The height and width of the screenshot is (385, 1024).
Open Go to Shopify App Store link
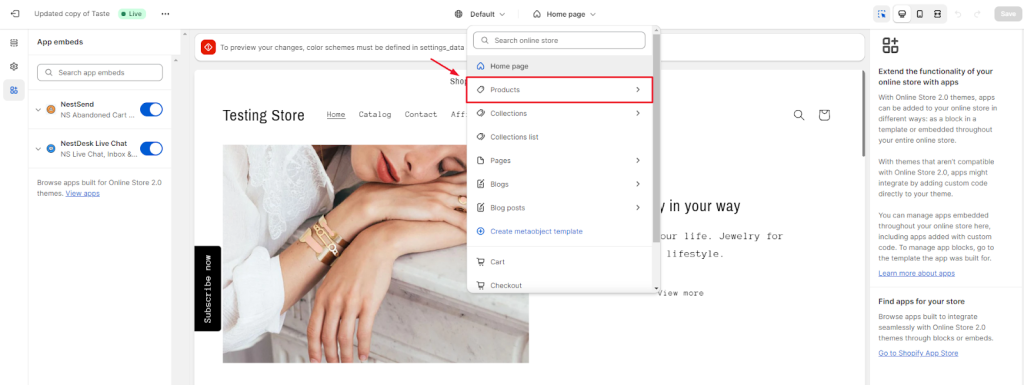pyautogui.click(x=918, y=353)
